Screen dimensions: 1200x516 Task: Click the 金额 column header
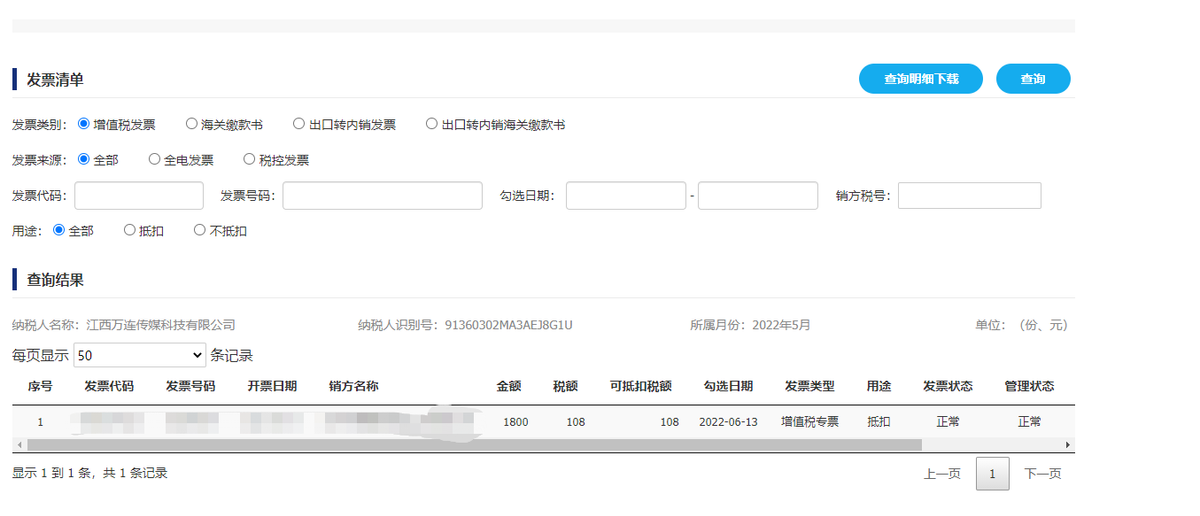tap(509, 386)
